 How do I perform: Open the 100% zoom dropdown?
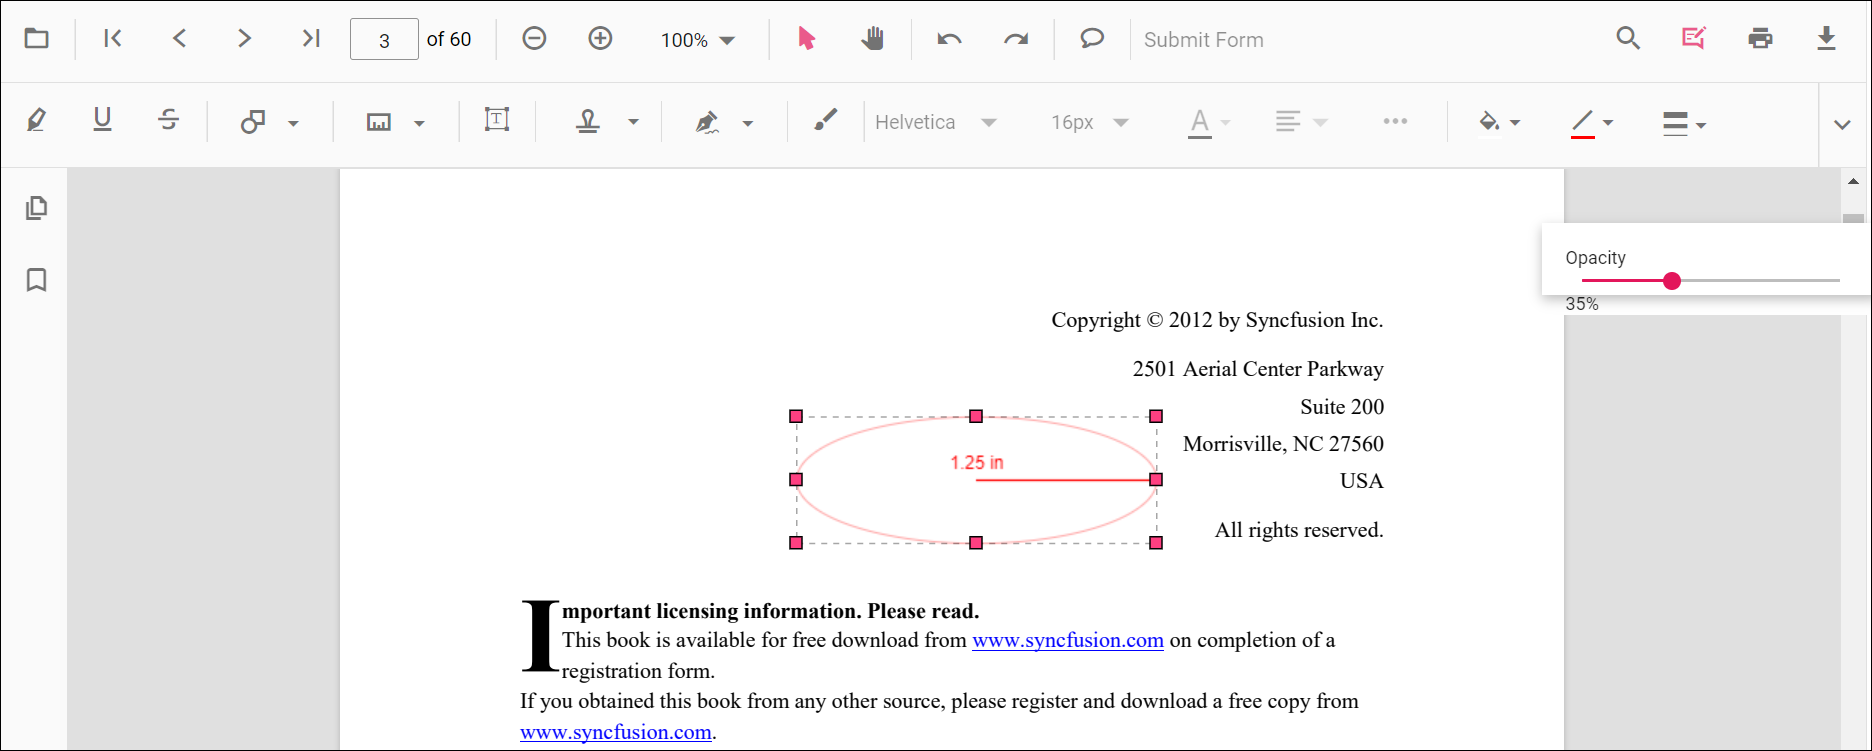tap(698, 40)
